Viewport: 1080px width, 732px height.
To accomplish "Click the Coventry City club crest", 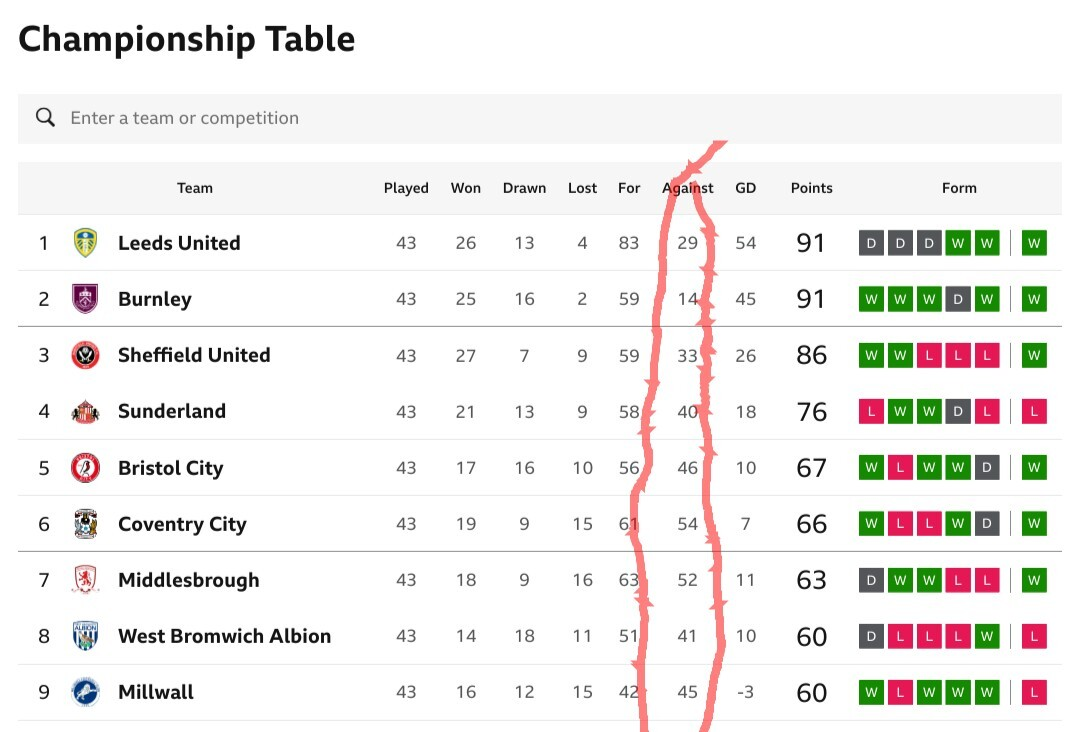I will [85, 524].
